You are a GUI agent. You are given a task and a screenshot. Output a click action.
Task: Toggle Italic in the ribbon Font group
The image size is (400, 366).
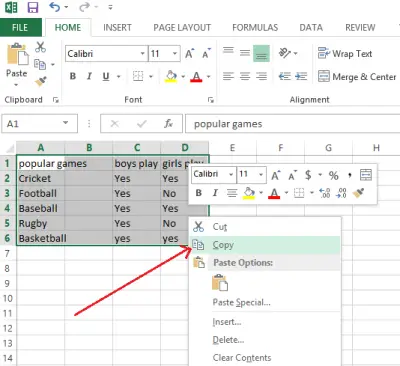[89, 76]
